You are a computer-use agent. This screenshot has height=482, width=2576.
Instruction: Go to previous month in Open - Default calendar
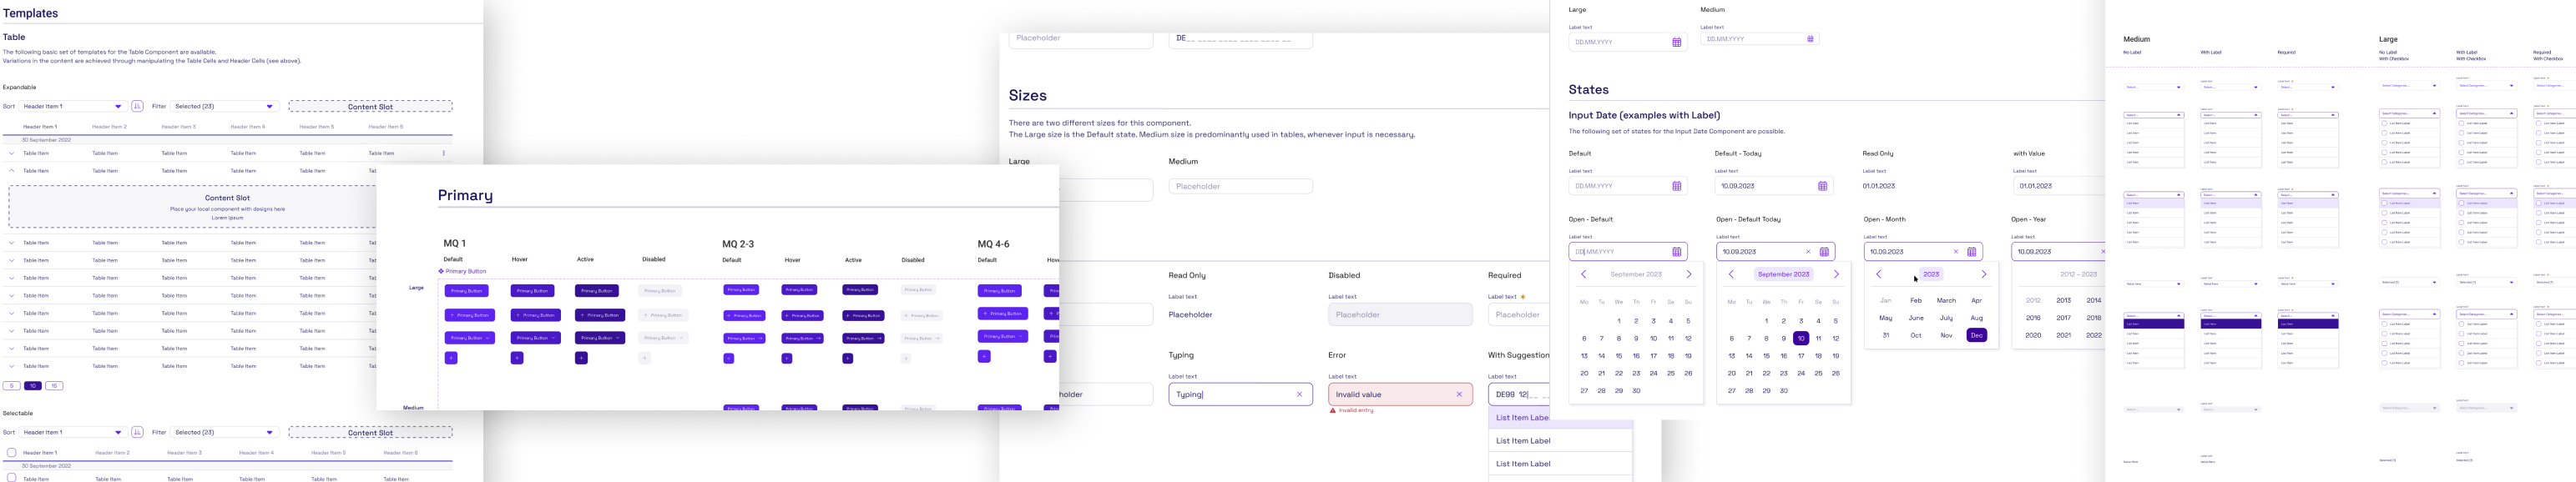click(x=1583, y=274)
